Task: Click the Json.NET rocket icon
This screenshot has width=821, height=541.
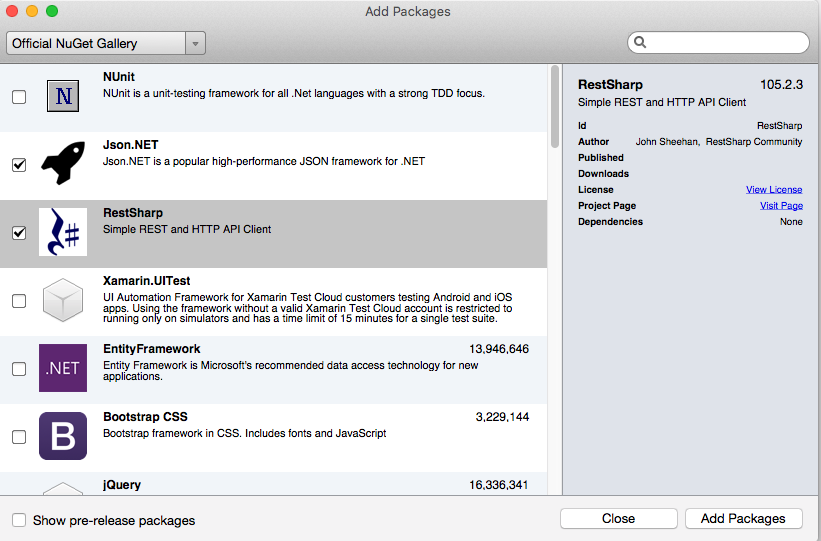Action: tap(63, 164)
